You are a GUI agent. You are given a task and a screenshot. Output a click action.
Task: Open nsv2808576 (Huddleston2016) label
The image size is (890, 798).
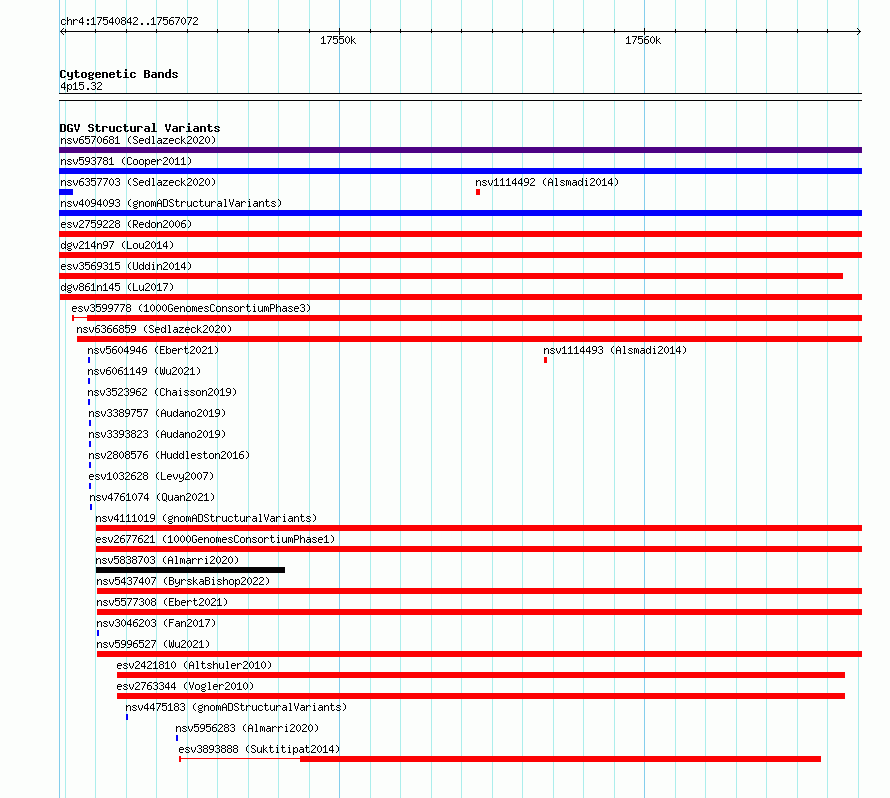(x=169, y=455)
